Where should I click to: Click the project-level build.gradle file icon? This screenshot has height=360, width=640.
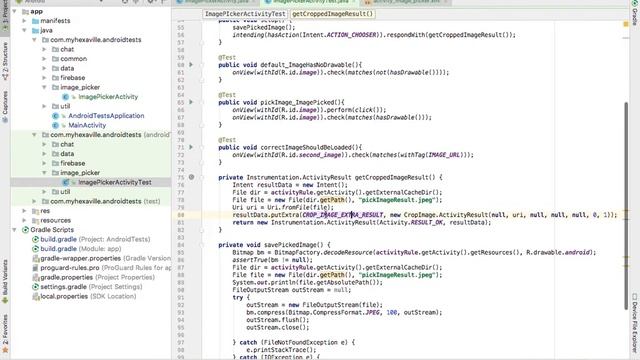pyautogui.click(x=36, y=239)
